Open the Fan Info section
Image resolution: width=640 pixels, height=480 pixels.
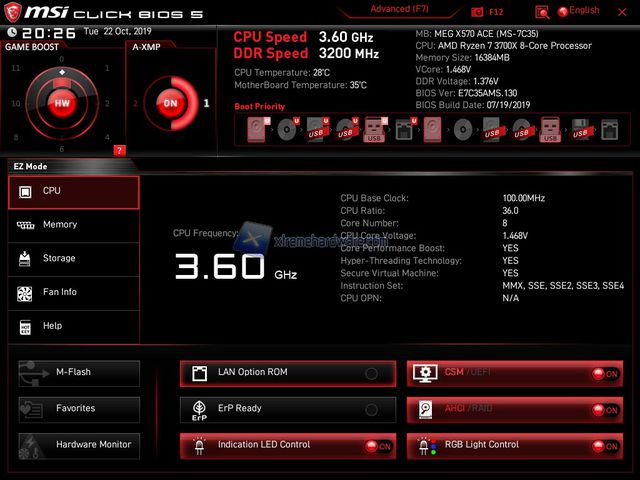[73, 293]
